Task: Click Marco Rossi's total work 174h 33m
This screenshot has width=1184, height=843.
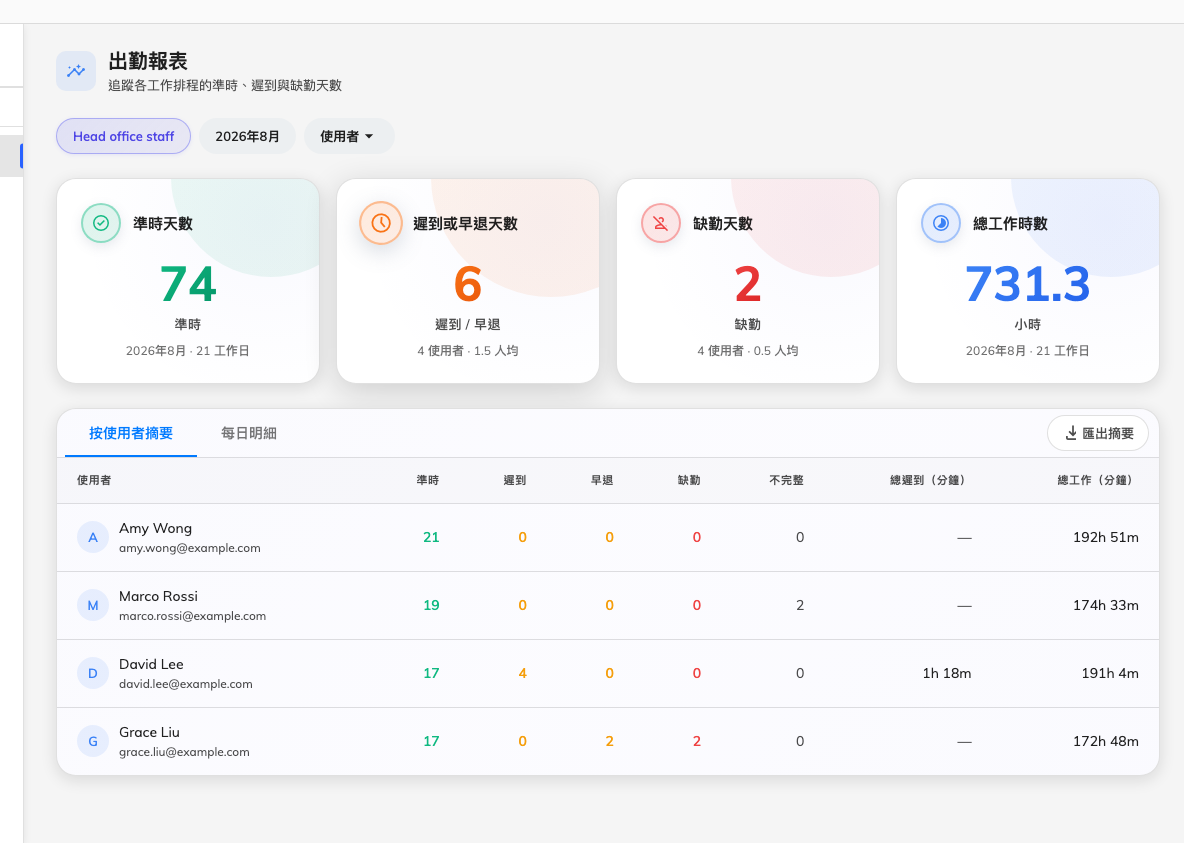Action: [1105, 606]
